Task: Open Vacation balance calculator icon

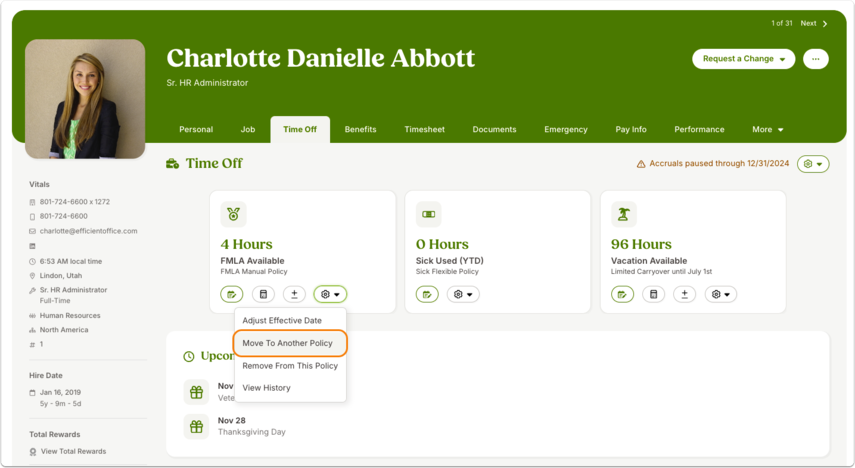Action: (x=653, y=295)
